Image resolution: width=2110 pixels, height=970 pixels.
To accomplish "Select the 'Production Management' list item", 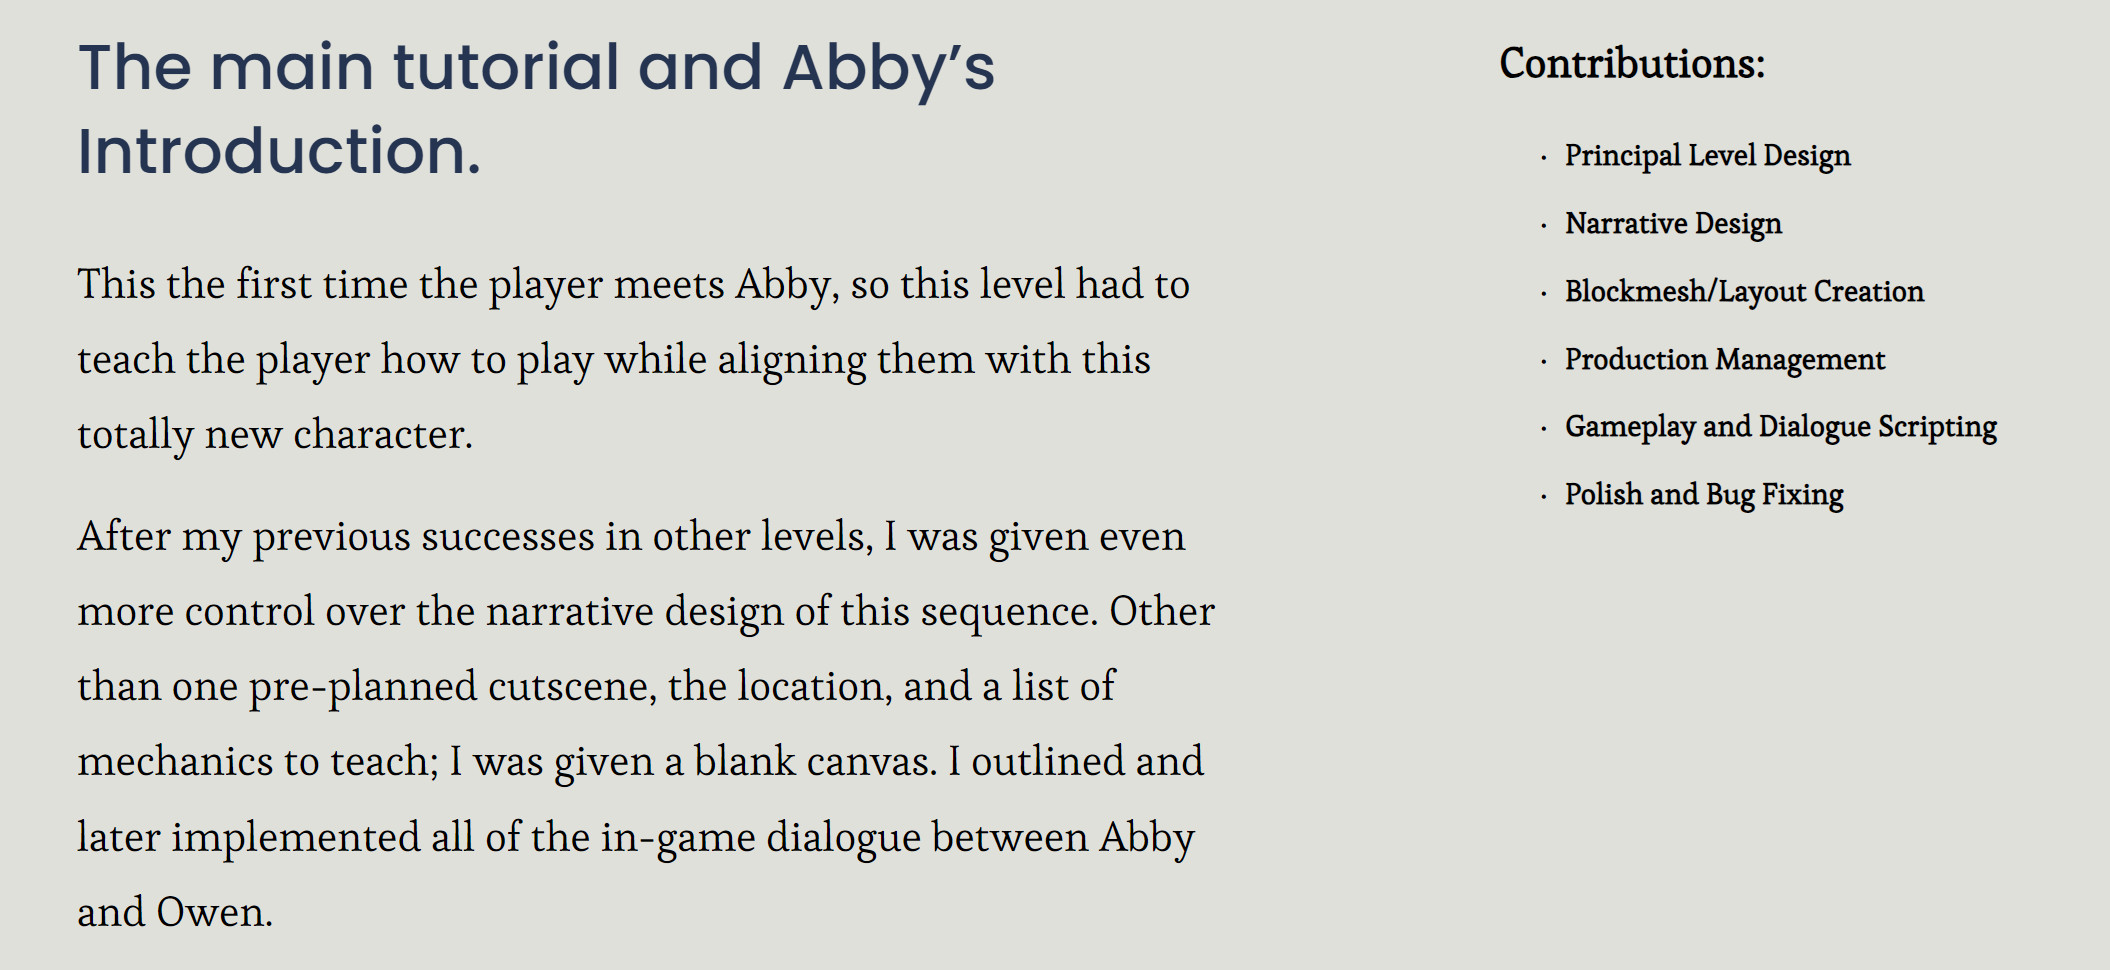I will pyautogui.click(x=1725, y=360).
